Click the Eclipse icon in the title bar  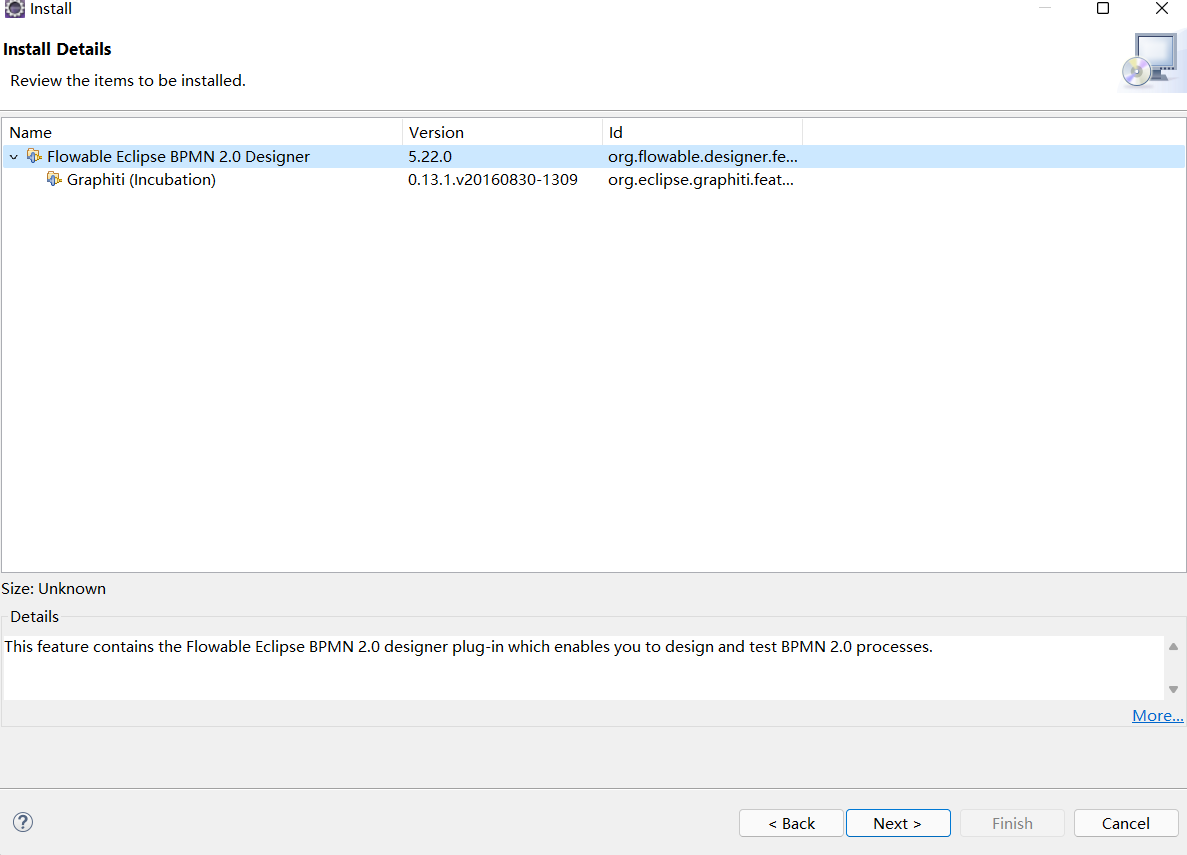click(x=14, y=8)
